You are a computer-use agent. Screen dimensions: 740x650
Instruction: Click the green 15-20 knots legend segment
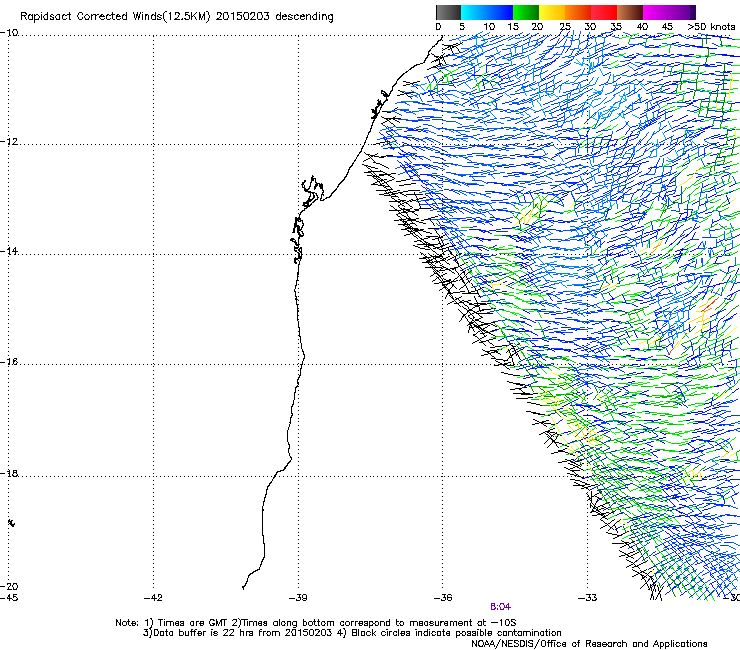coord(526,12)
